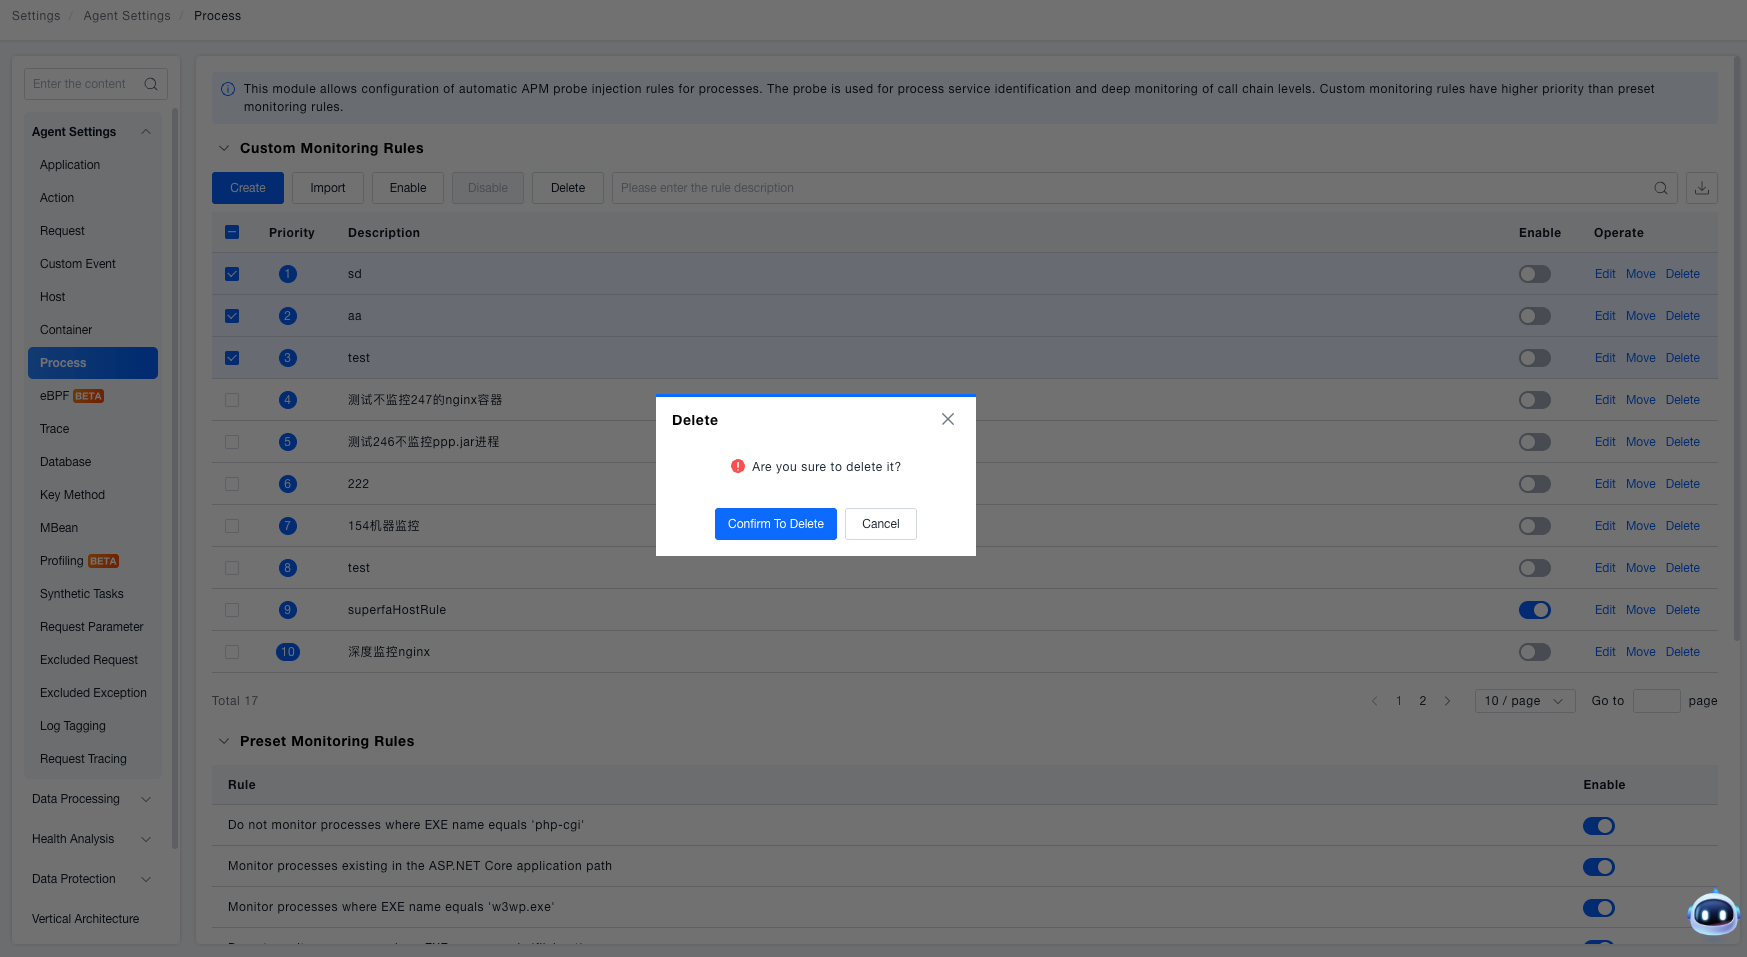Click priority badge number 1

point(288,274)
